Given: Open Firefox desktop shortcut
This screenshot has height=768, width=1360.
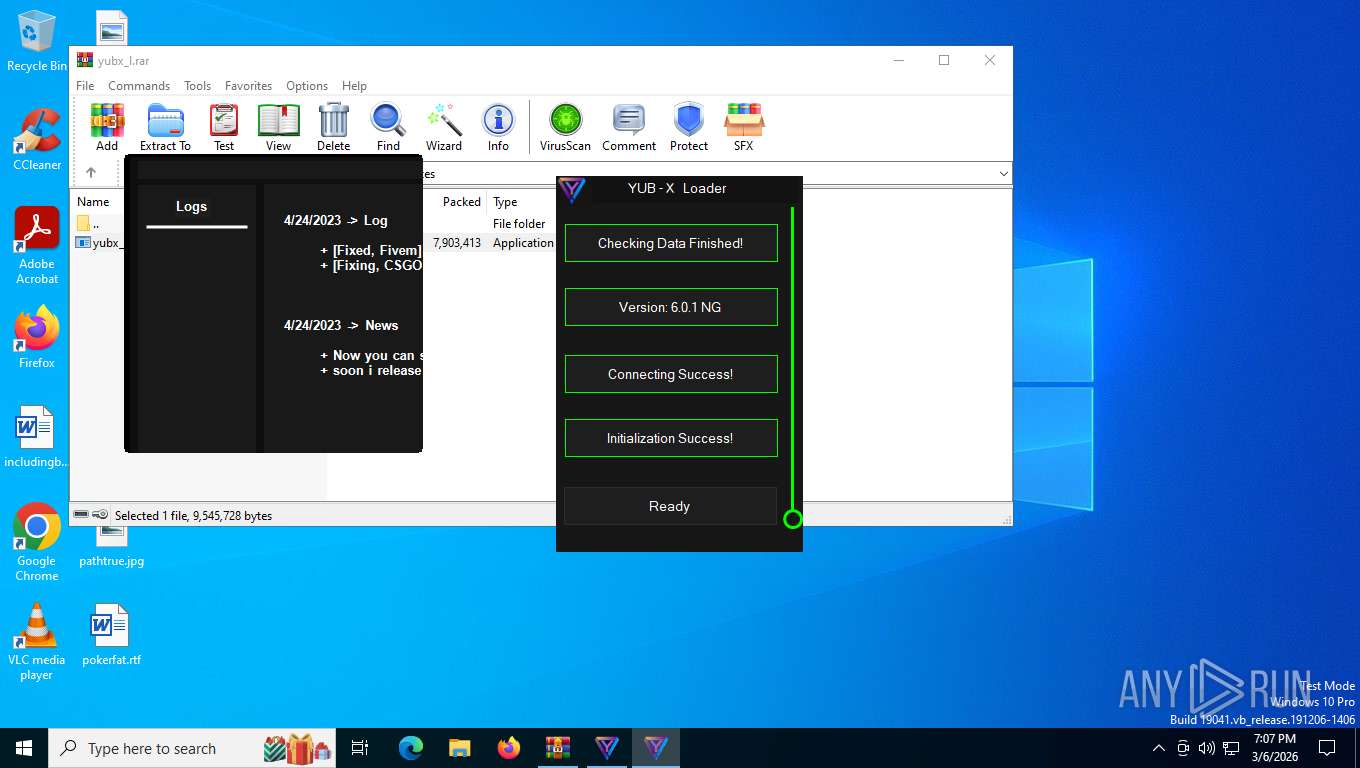Looking at the screenshot, I should click(x=37, y=337).
